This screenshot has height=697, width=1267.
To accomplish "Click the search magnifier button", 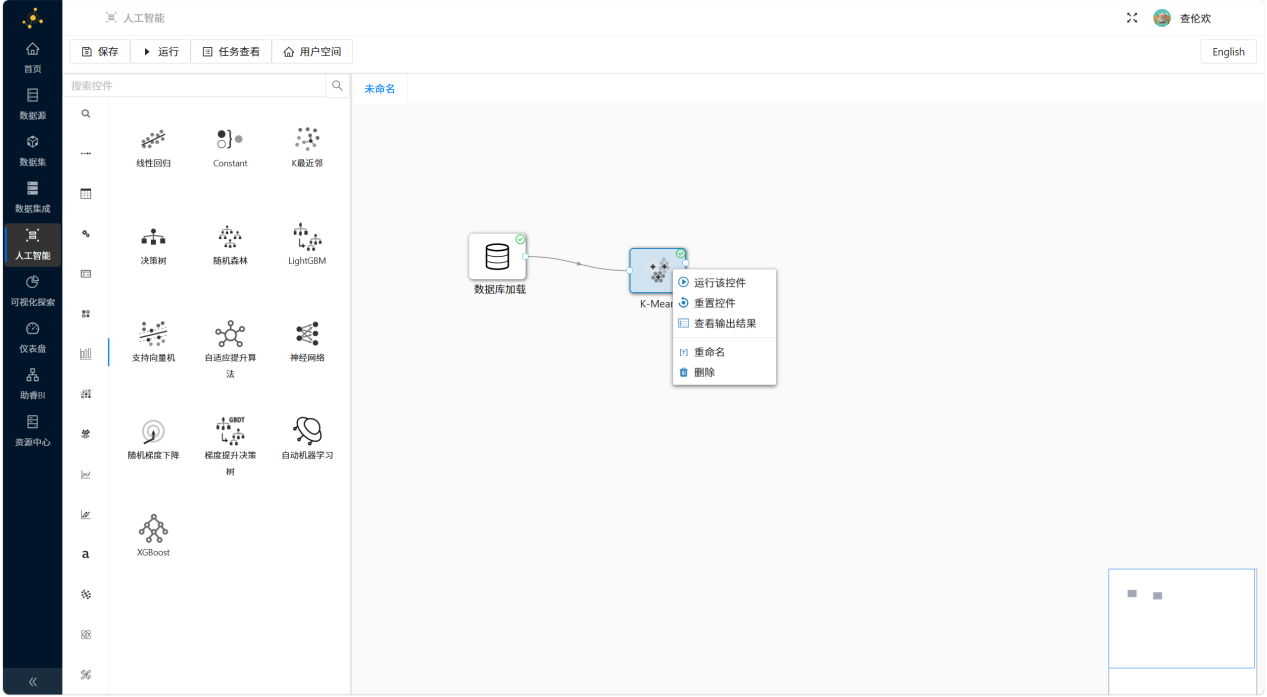I will pyautogui.click(x=338, y=85).
